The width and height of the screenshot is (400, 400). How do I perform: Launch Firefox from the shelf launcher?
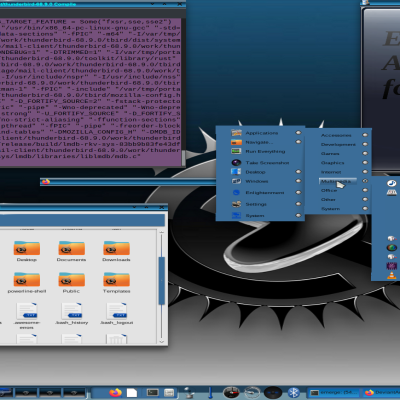click(115, 392)
